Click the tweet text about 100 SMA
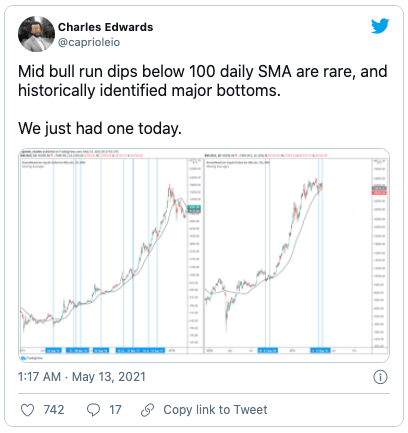 coord(203,81)
